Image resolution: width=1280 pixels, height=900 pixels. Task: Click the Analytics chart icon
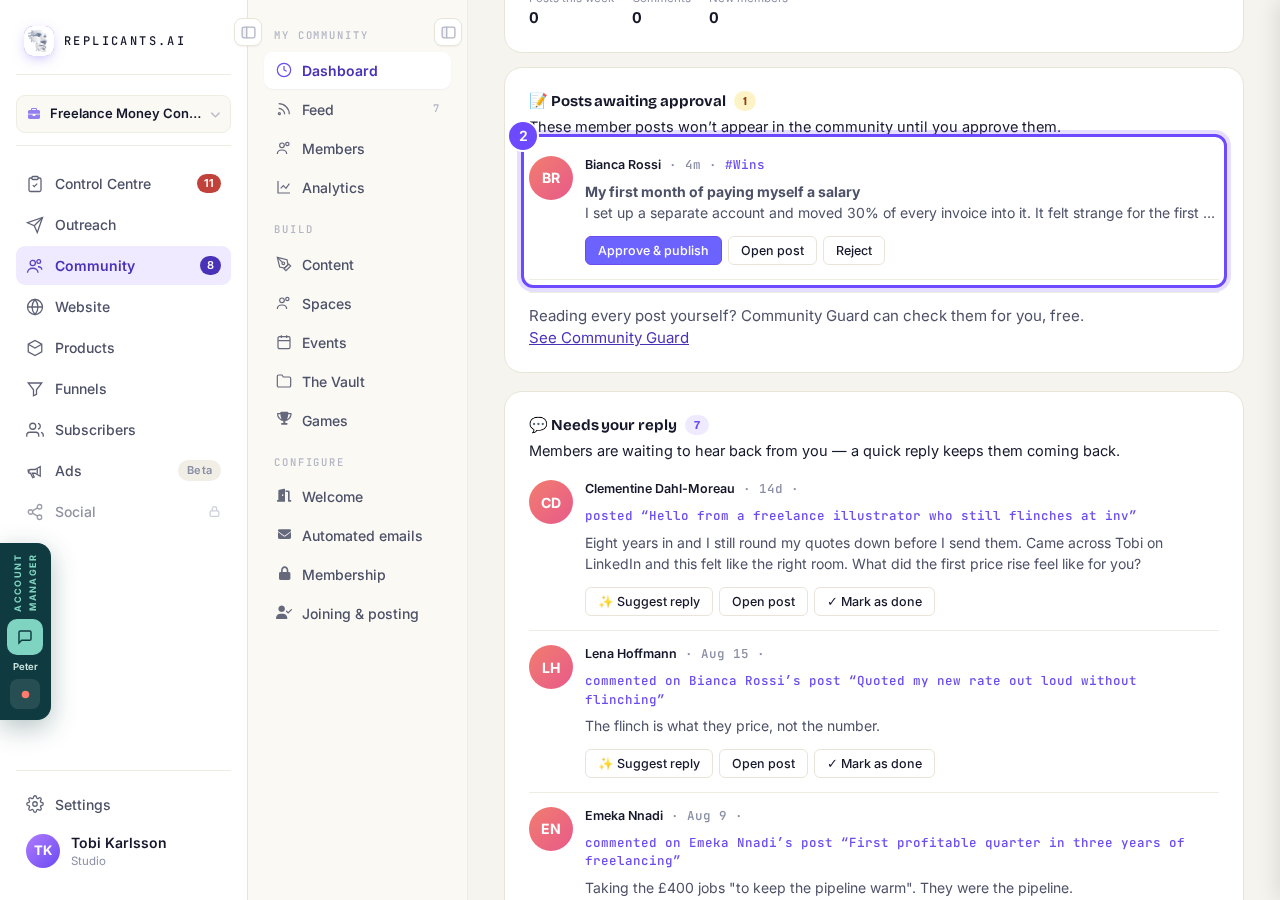tap(284, 187)
